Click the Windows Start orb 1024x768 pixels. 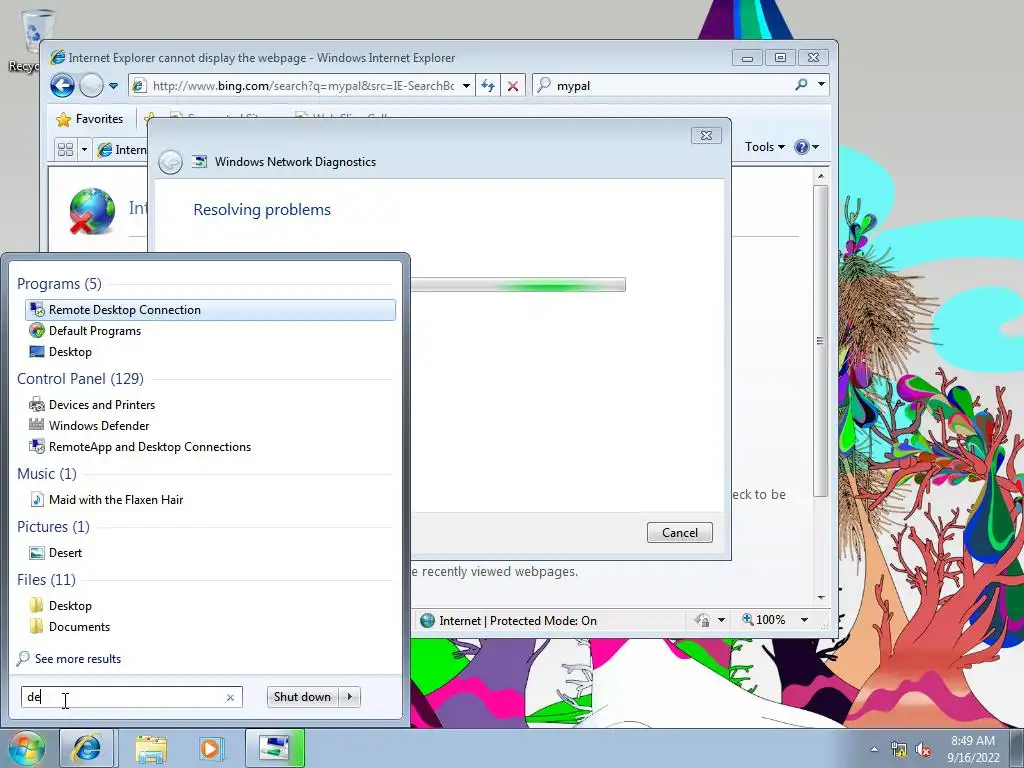pyautogui.click(x=27, y=748)
